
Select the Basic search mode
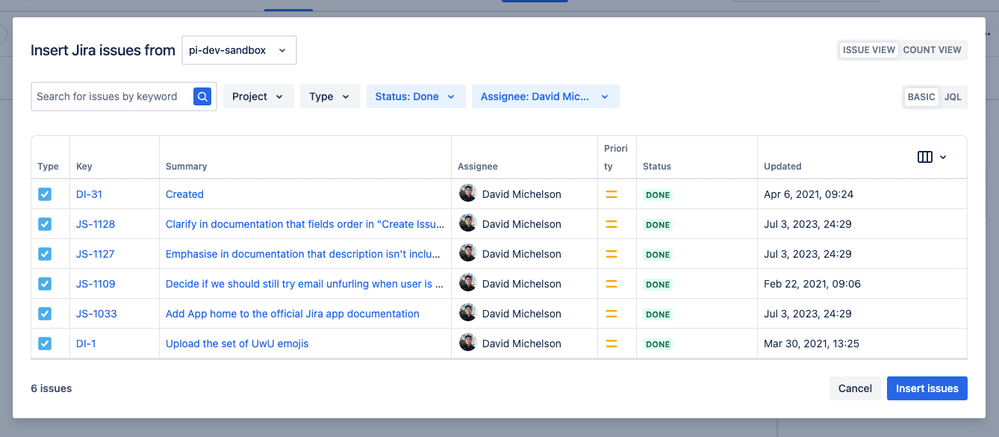[x=921, y=97]
